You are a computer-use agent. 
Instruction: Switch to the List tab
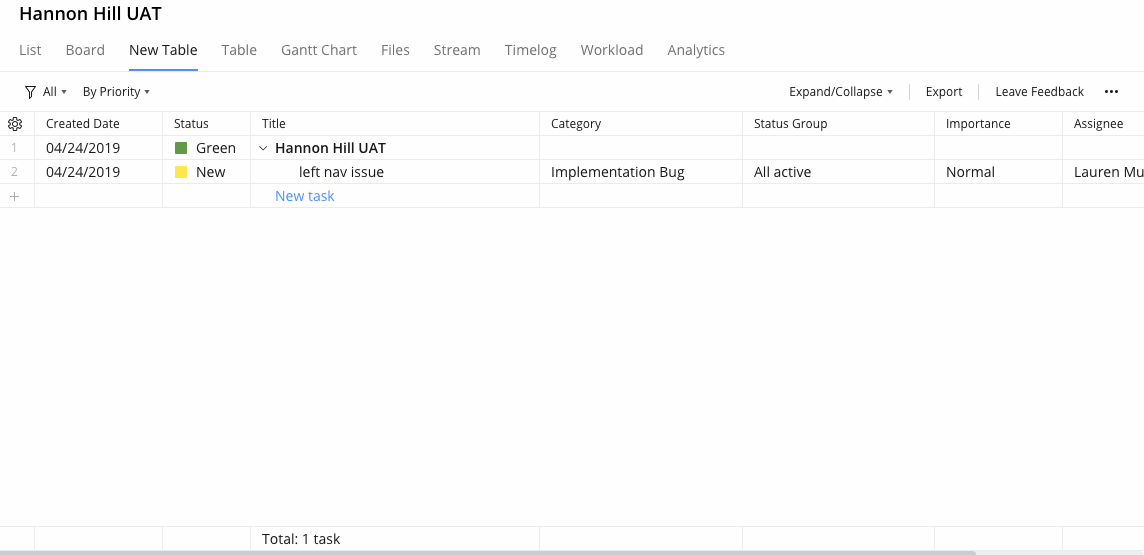[x=30, y=50]
